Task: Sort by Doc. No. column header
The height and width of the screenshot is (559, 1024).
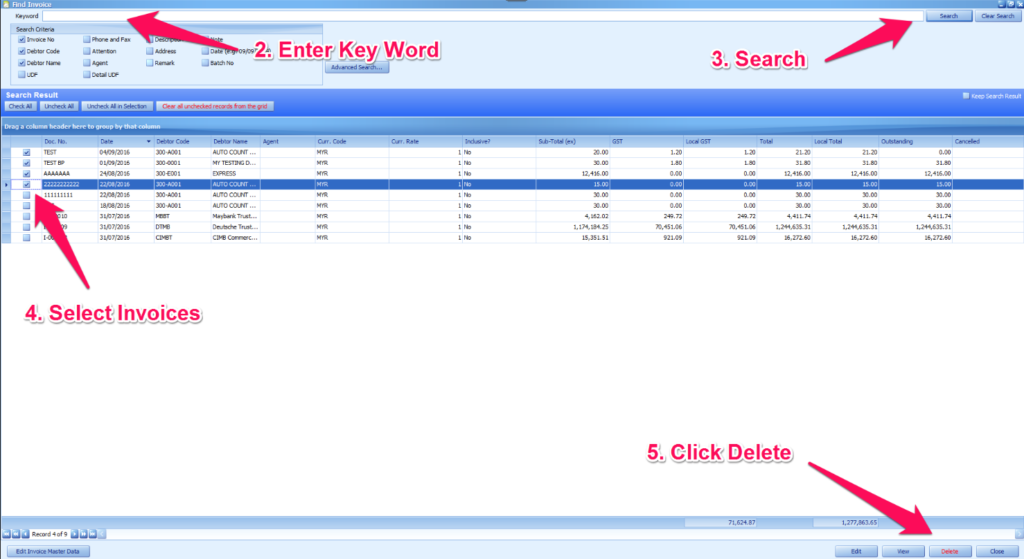Action: pyautogui.click(x=69, y=142)
